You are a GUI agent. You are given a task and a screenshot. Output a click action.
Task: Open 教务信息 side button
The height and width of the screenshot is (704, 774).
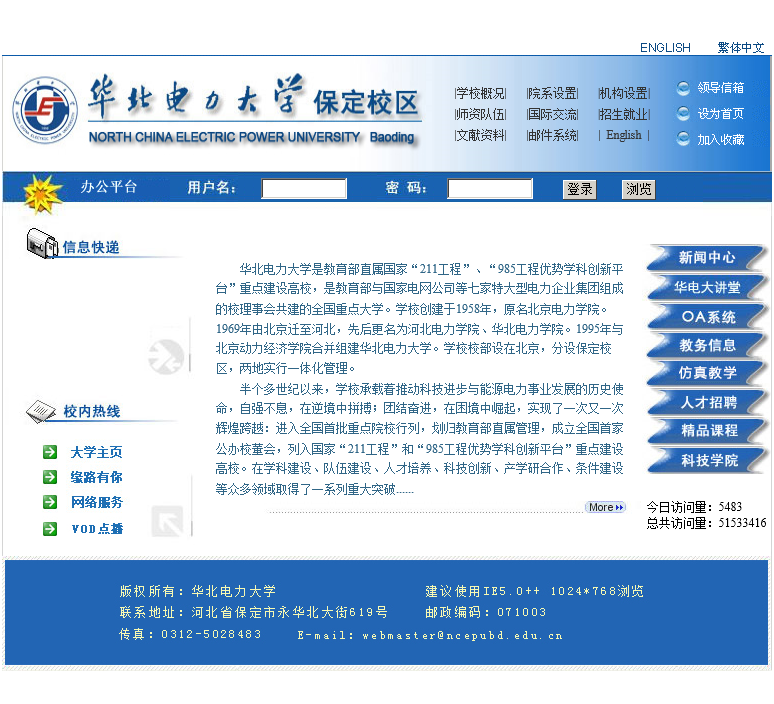pyautogui.click(x=706, y=345)
